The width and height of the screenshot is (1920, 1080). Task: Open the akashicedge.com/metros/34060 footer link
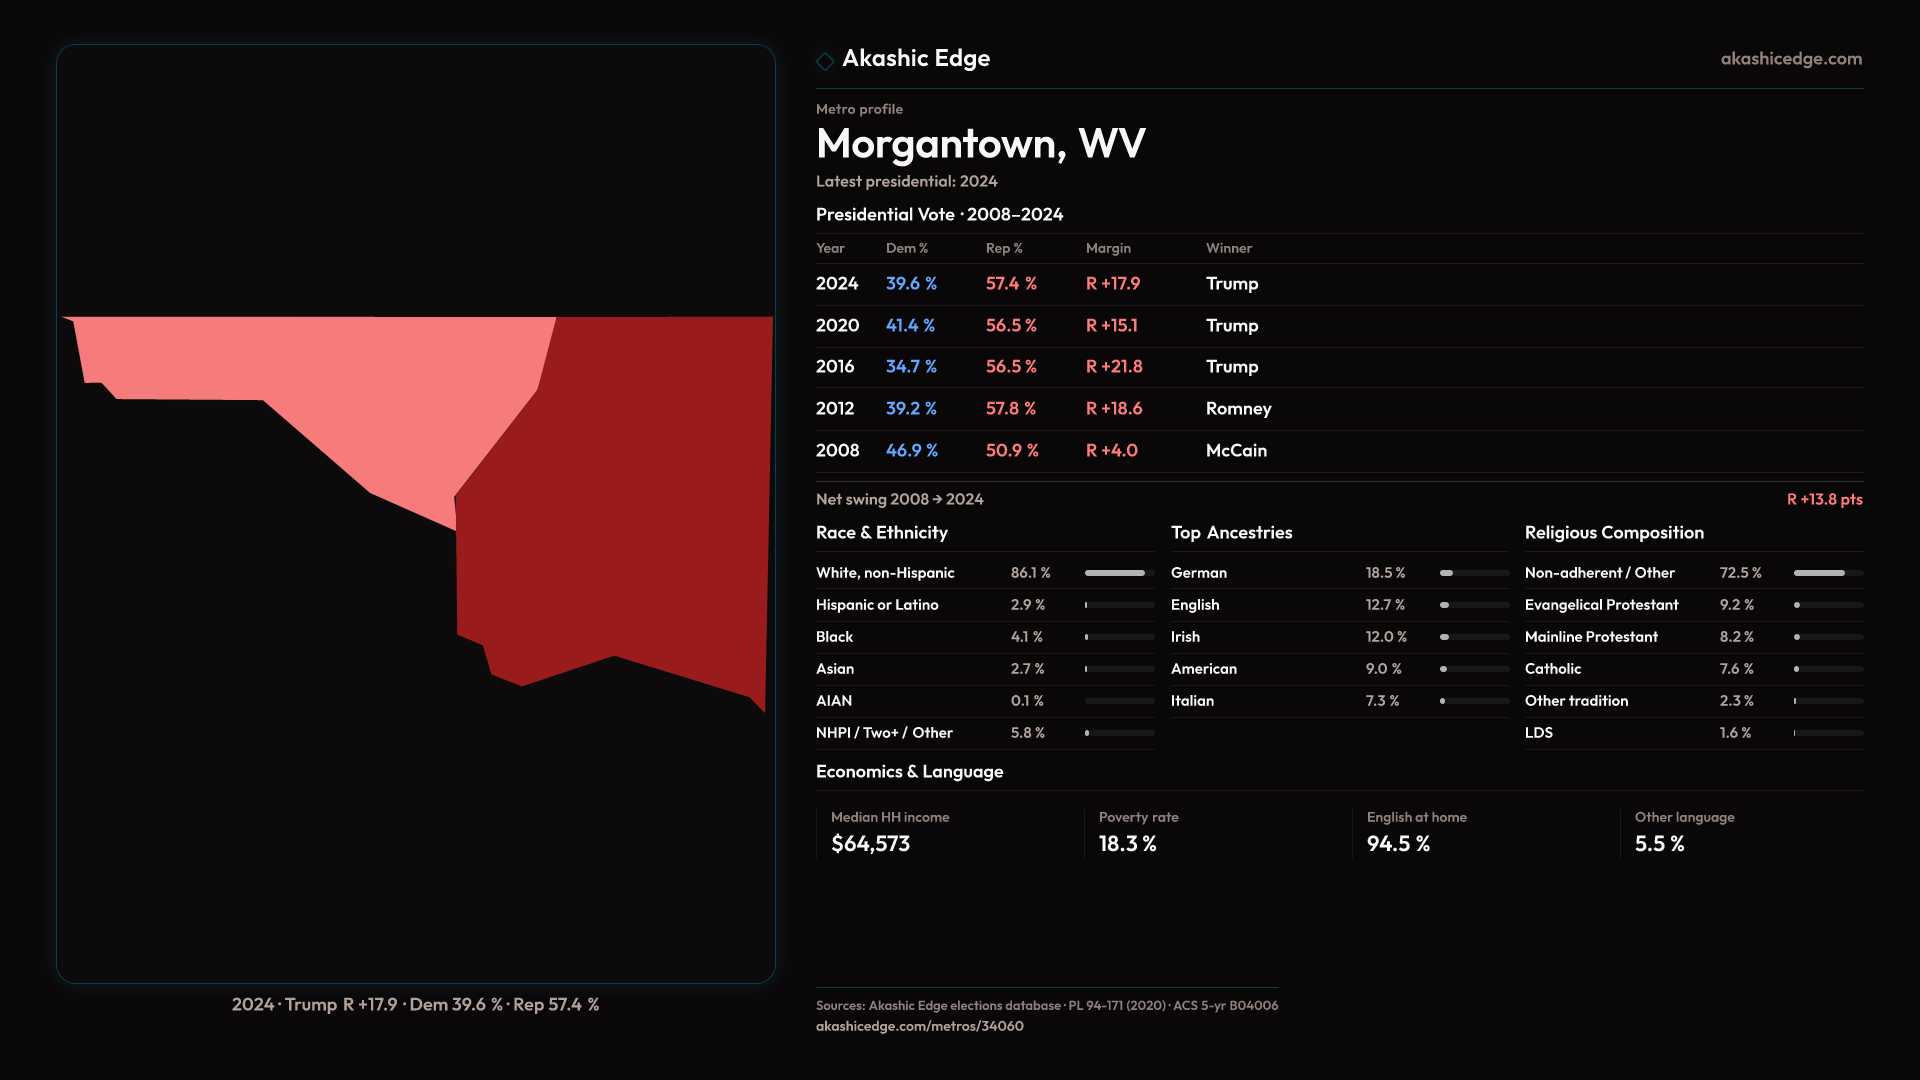[919, 1026]
